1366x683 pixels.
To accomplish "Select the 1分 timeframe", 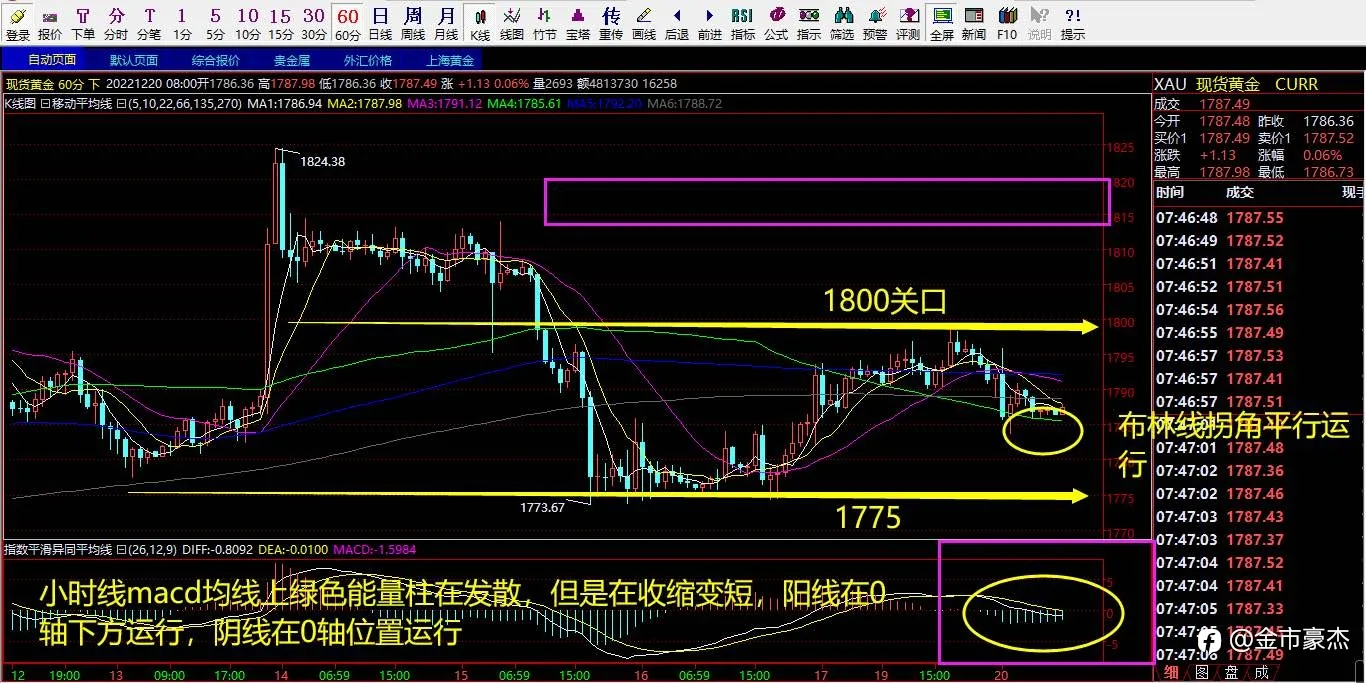I will coord(181,23).
